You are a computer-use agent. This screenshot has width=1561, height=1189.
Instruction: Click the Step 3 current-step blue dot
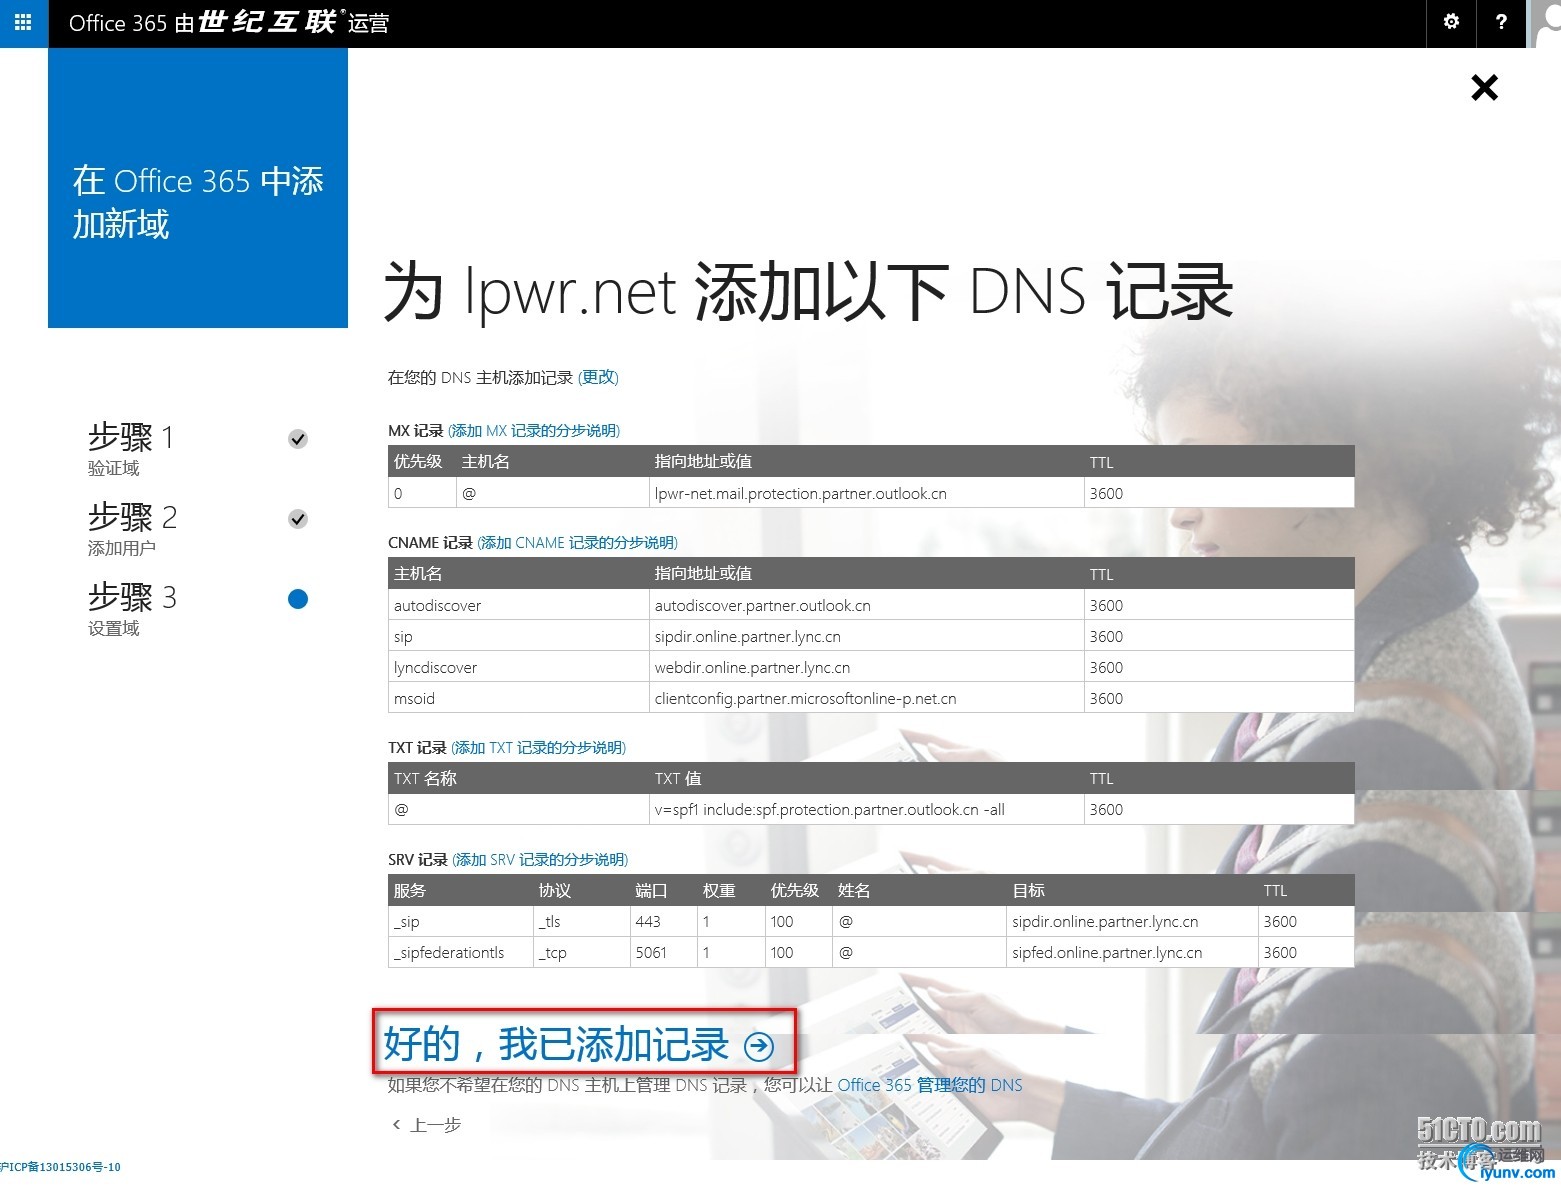[298, 599]
